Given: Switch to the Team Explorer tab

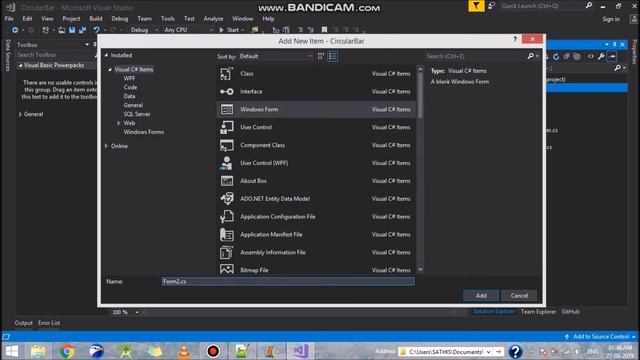Looking at the screenshot, I should [538, 312].
